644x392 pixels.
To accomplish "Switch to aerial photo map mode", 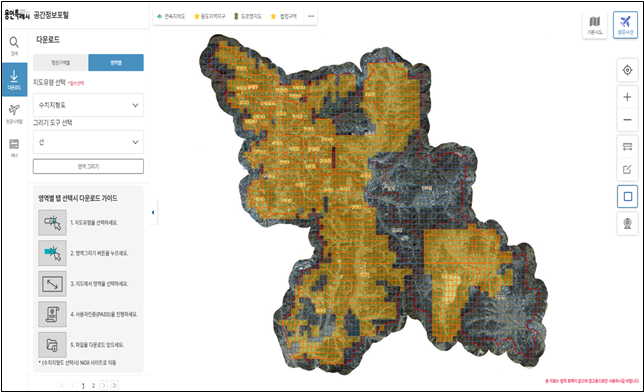I will click(625, 25).
